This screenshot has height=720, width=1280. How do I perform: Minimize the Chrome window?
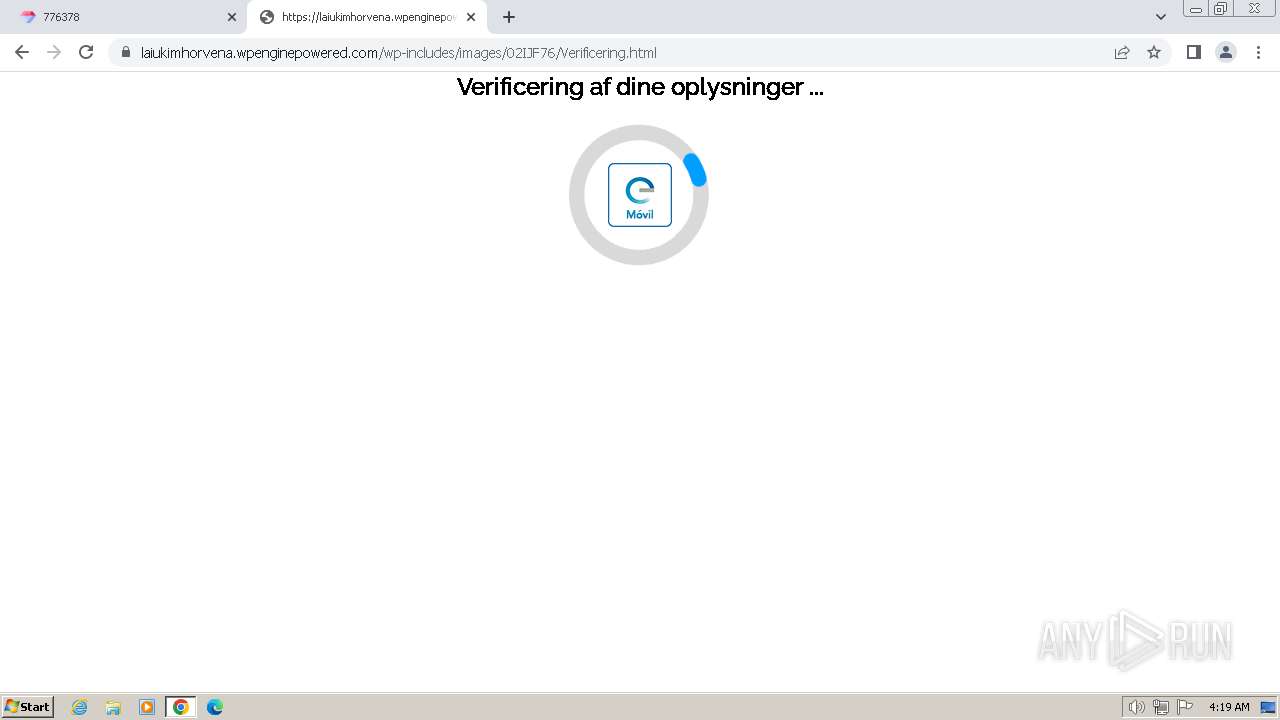click(1196, 9)
